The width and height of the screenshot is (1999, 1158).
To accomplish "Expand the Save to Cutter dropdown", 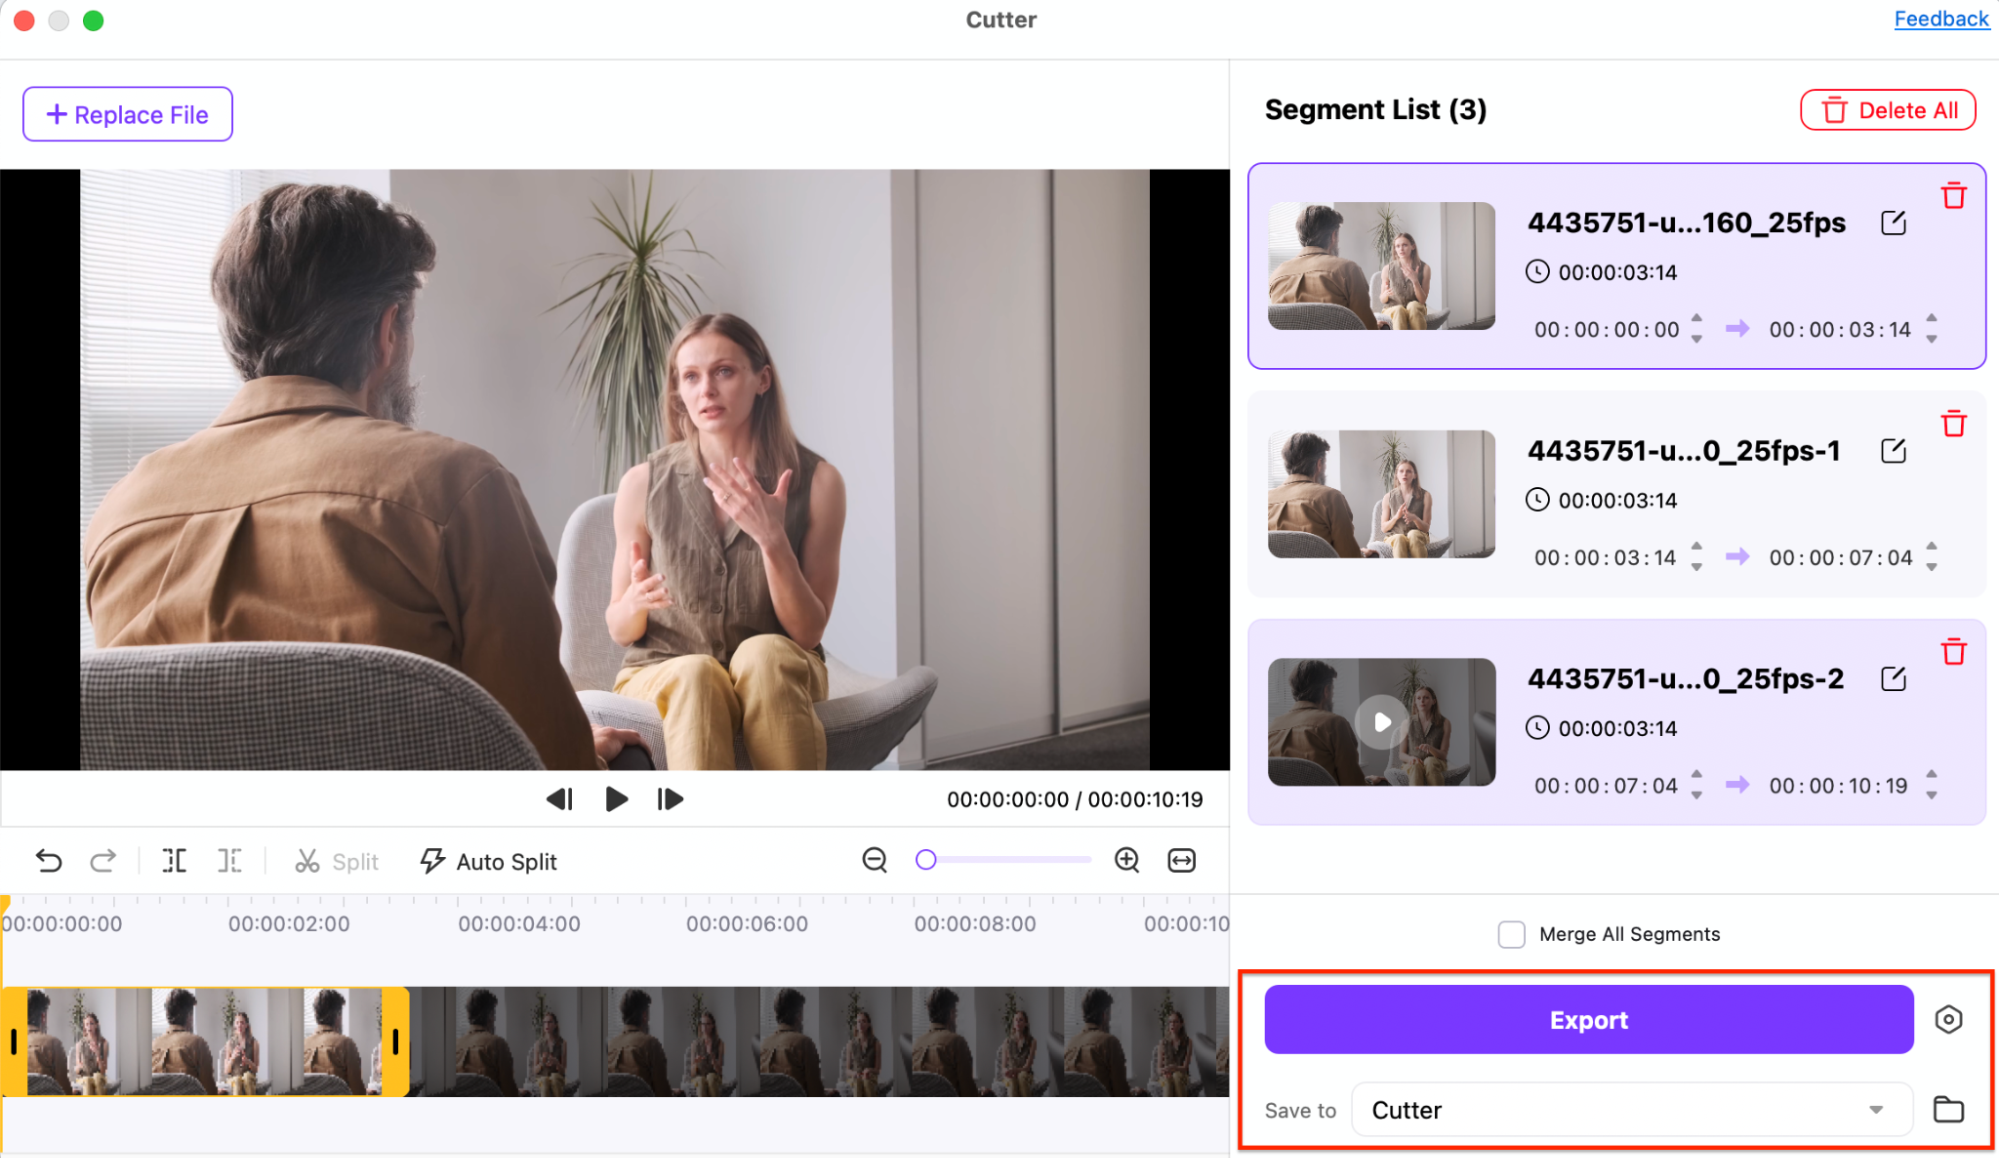I will [1875, 1110].
